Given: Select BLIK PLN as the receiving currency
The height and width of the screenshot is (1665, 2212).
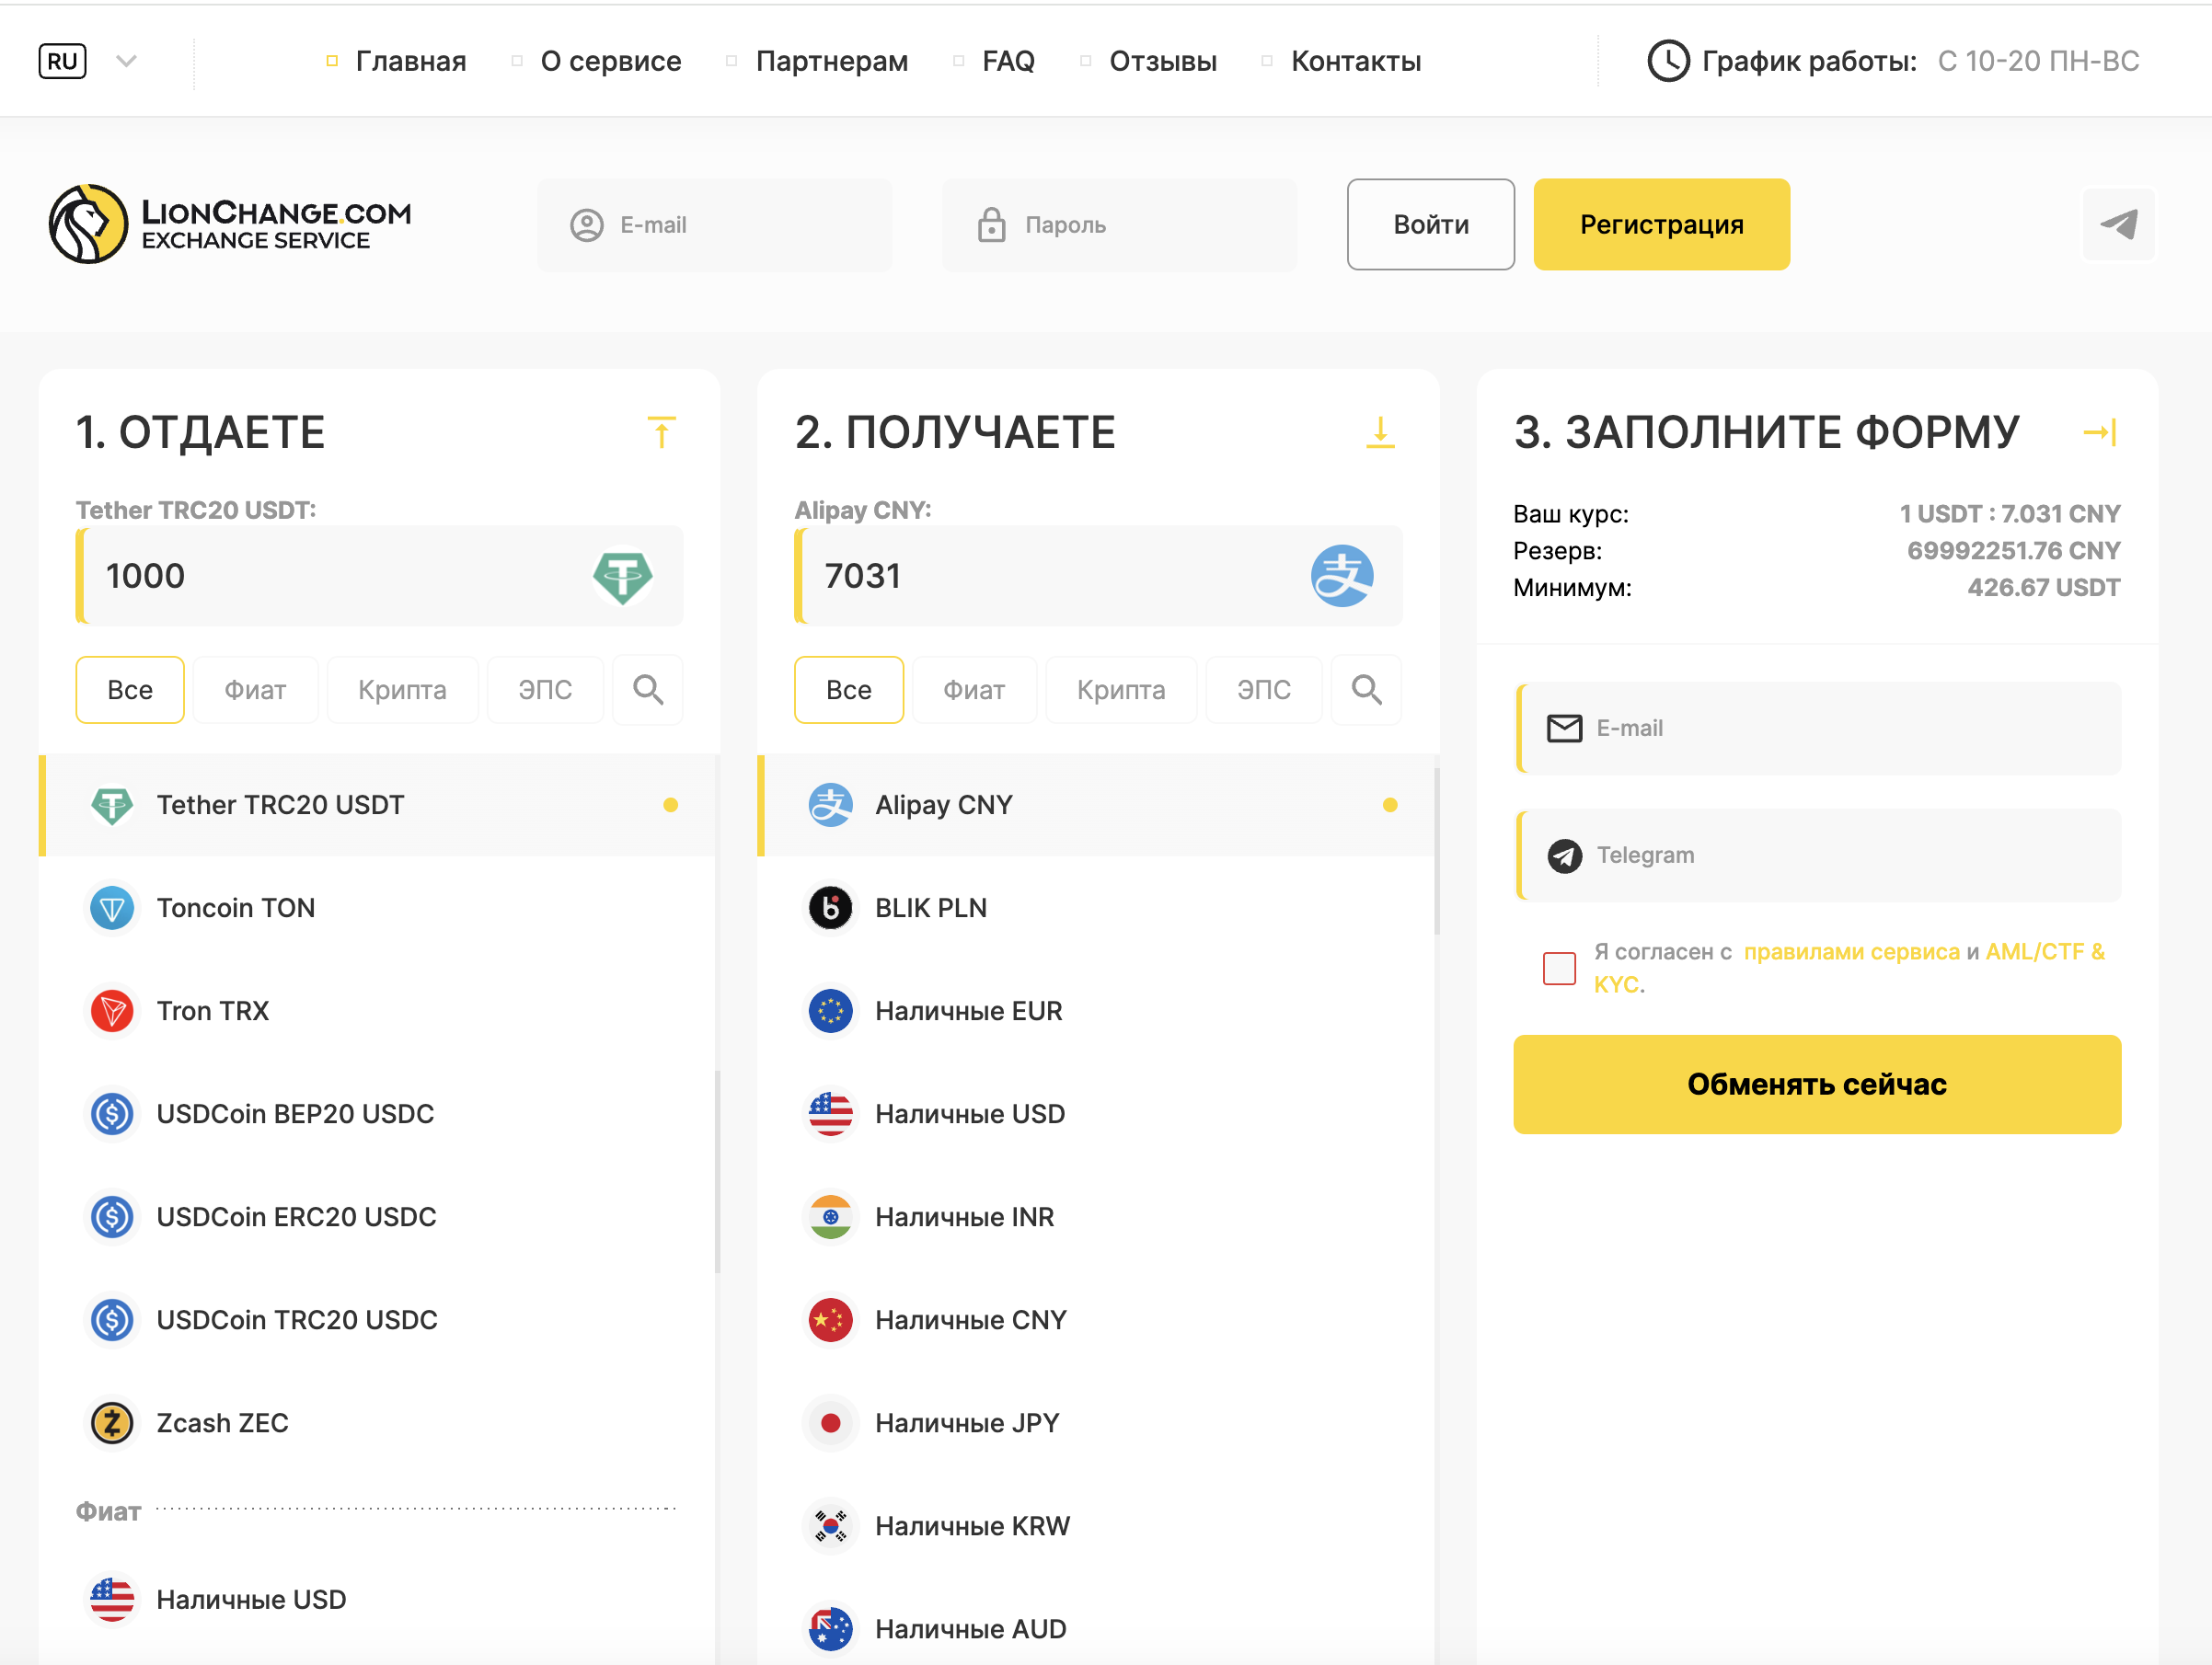Looking at the screenshot, I should point(930,908).
